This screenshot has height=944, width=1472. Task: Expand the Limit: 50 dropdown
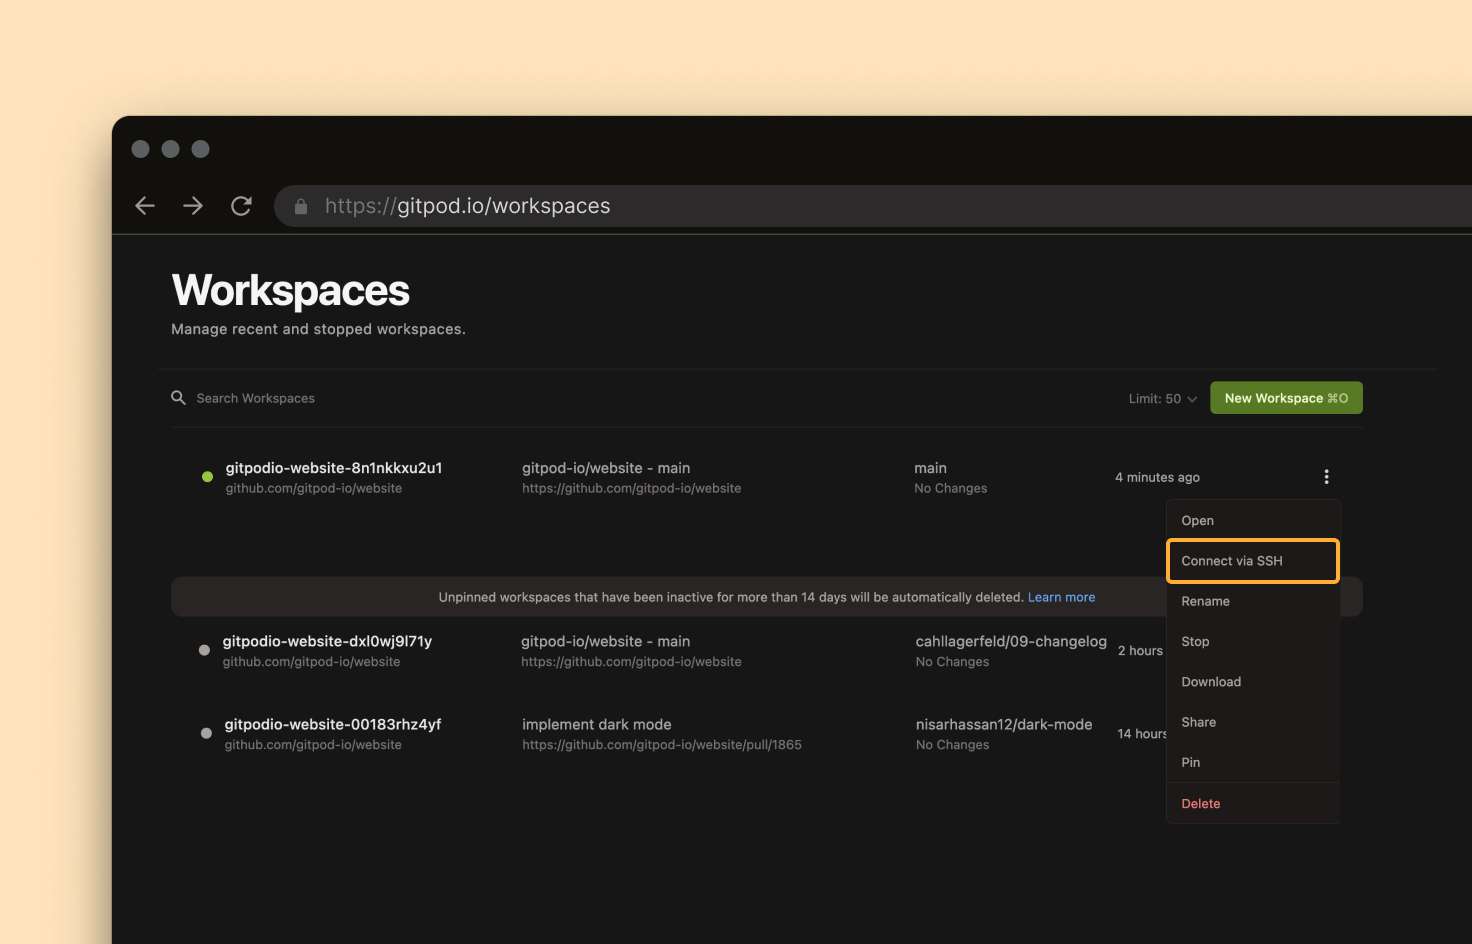[1162, 399]
